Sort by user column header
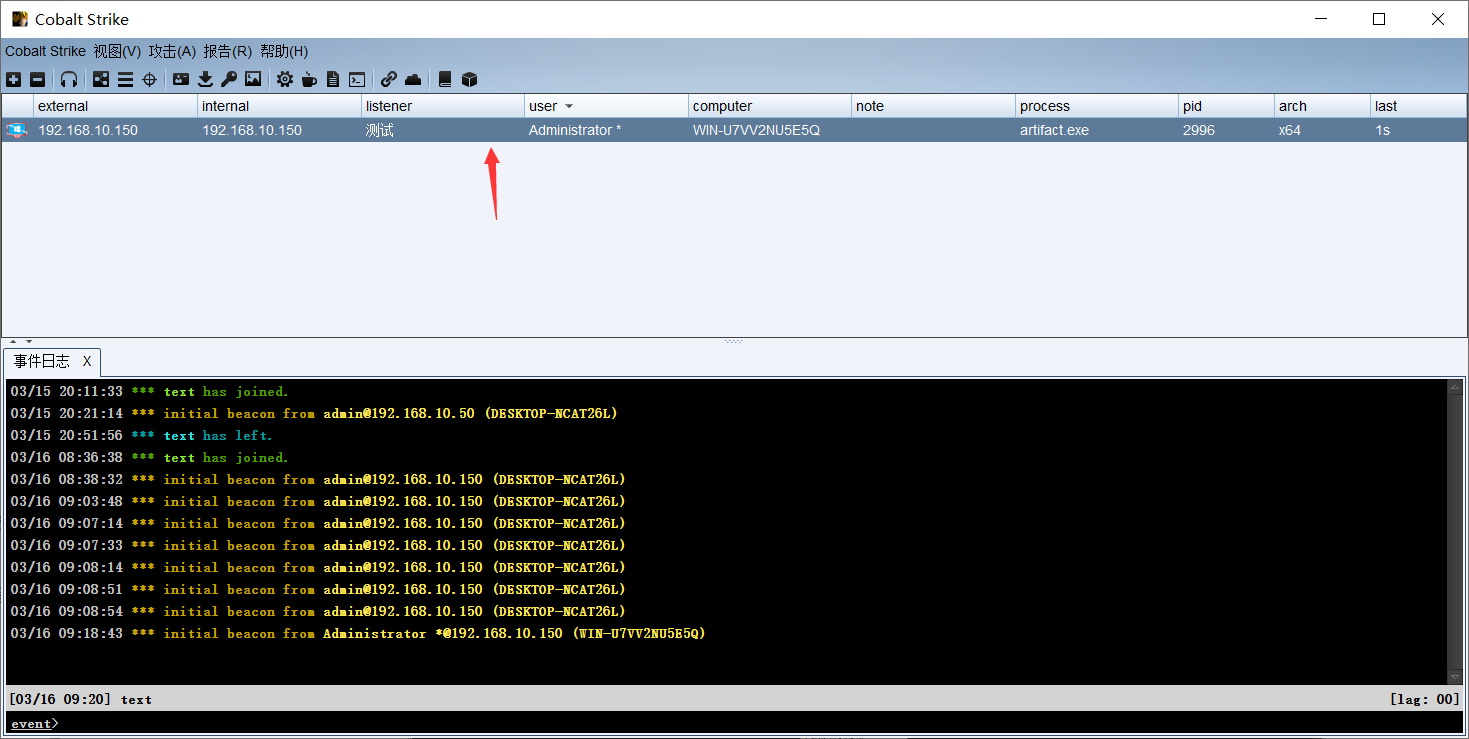 (606, 106)
